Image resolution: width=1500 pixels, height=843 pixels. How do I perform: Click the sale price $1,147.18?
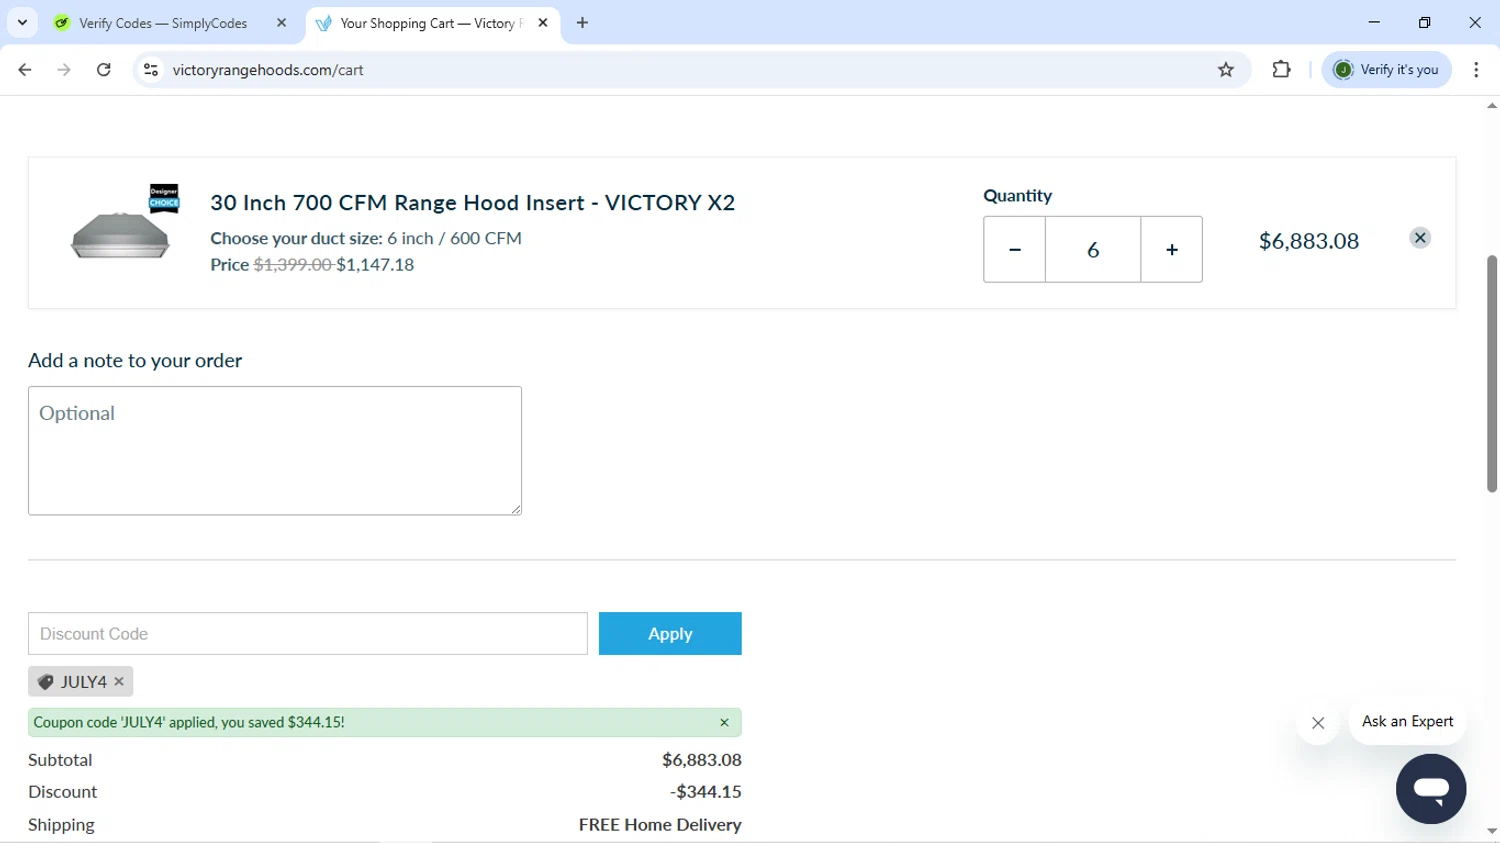tap(375, 265)
